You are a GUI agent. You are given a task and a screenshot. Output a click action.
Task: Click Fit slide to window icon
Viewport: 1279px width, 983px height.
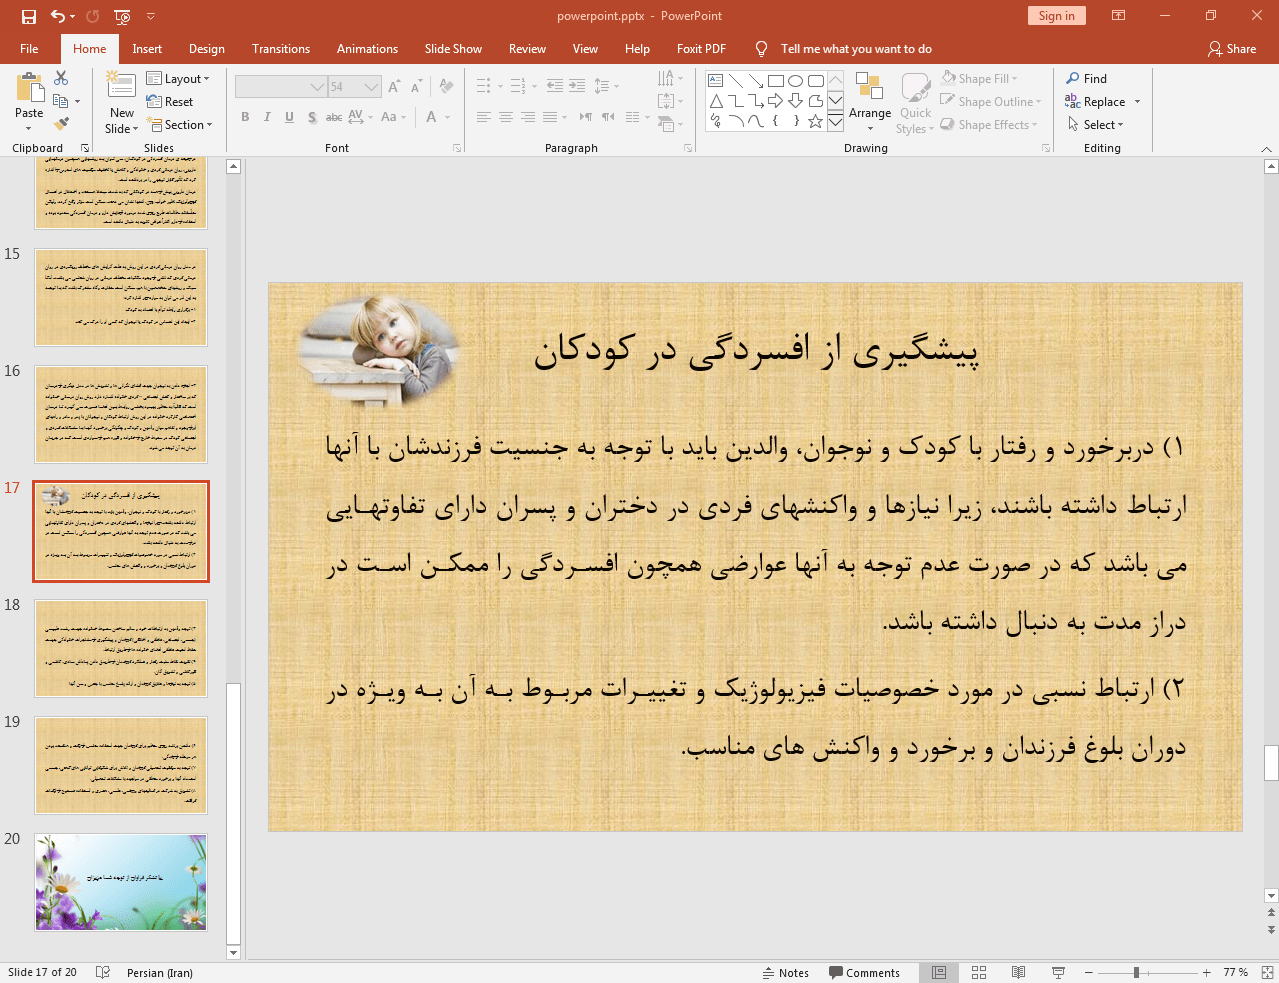(1267, 972)
